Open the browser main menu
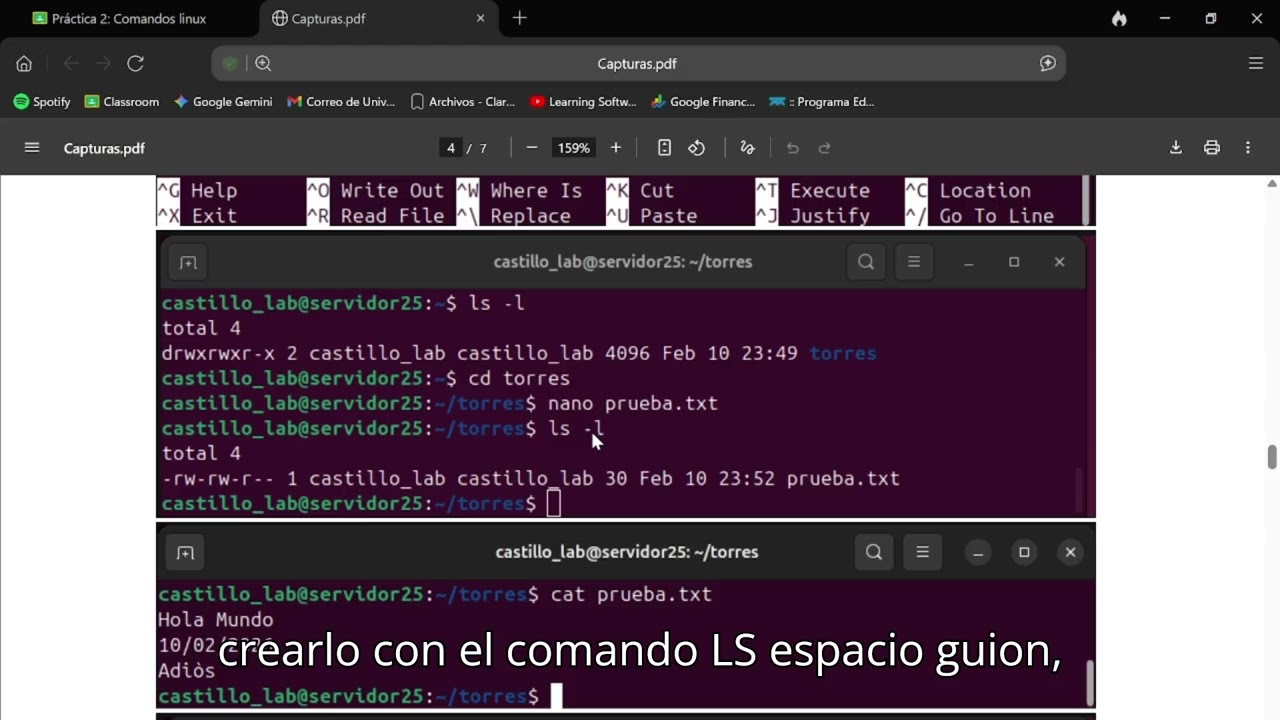The height and width of the screenshot is (720, 1280). click(x=1256, y=63)
